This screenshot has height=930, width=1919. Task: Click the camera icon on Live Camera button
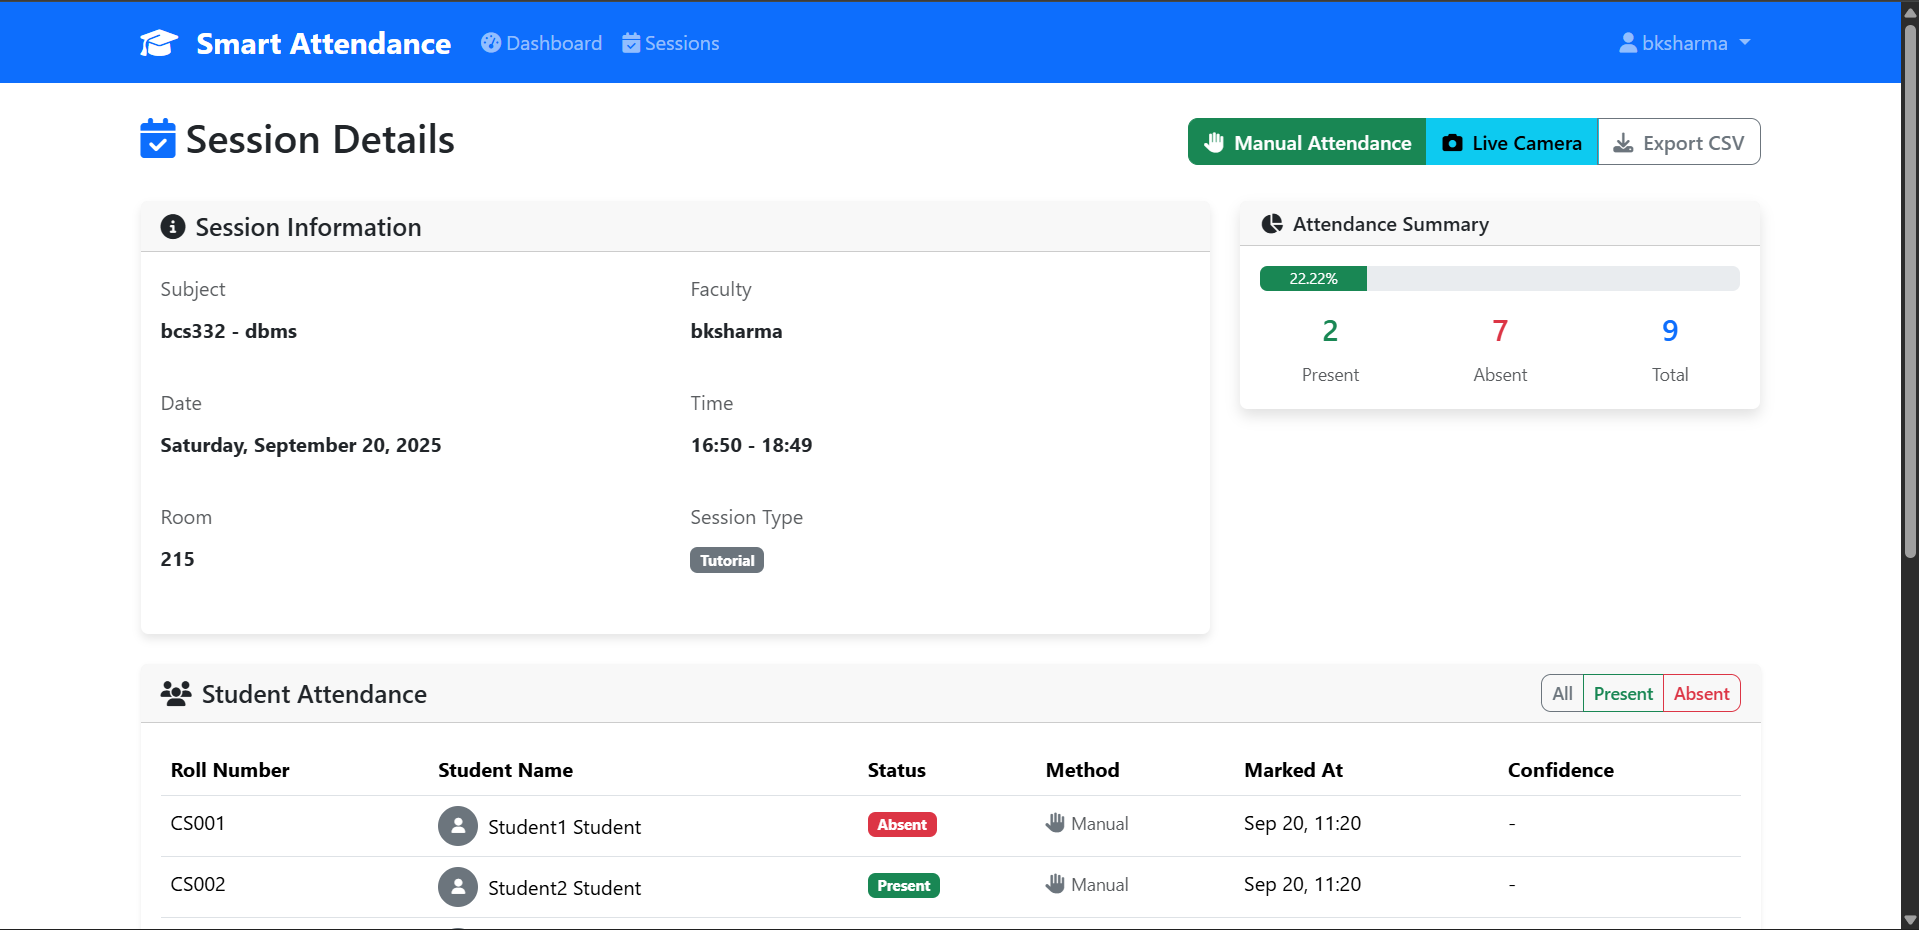tap(1452, 142)
